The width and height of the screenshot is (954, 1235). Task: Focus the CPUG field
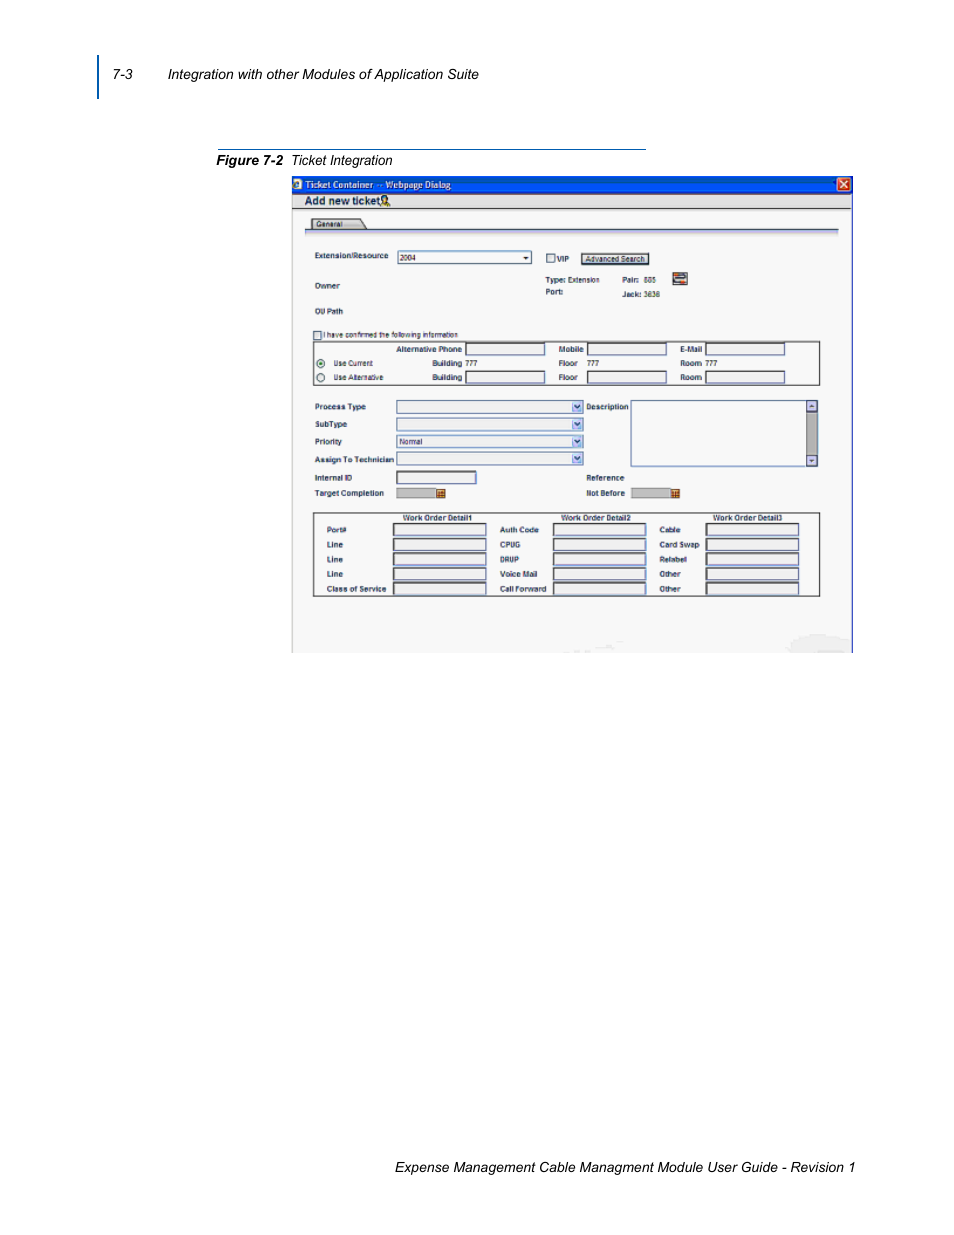click(600, 545)
